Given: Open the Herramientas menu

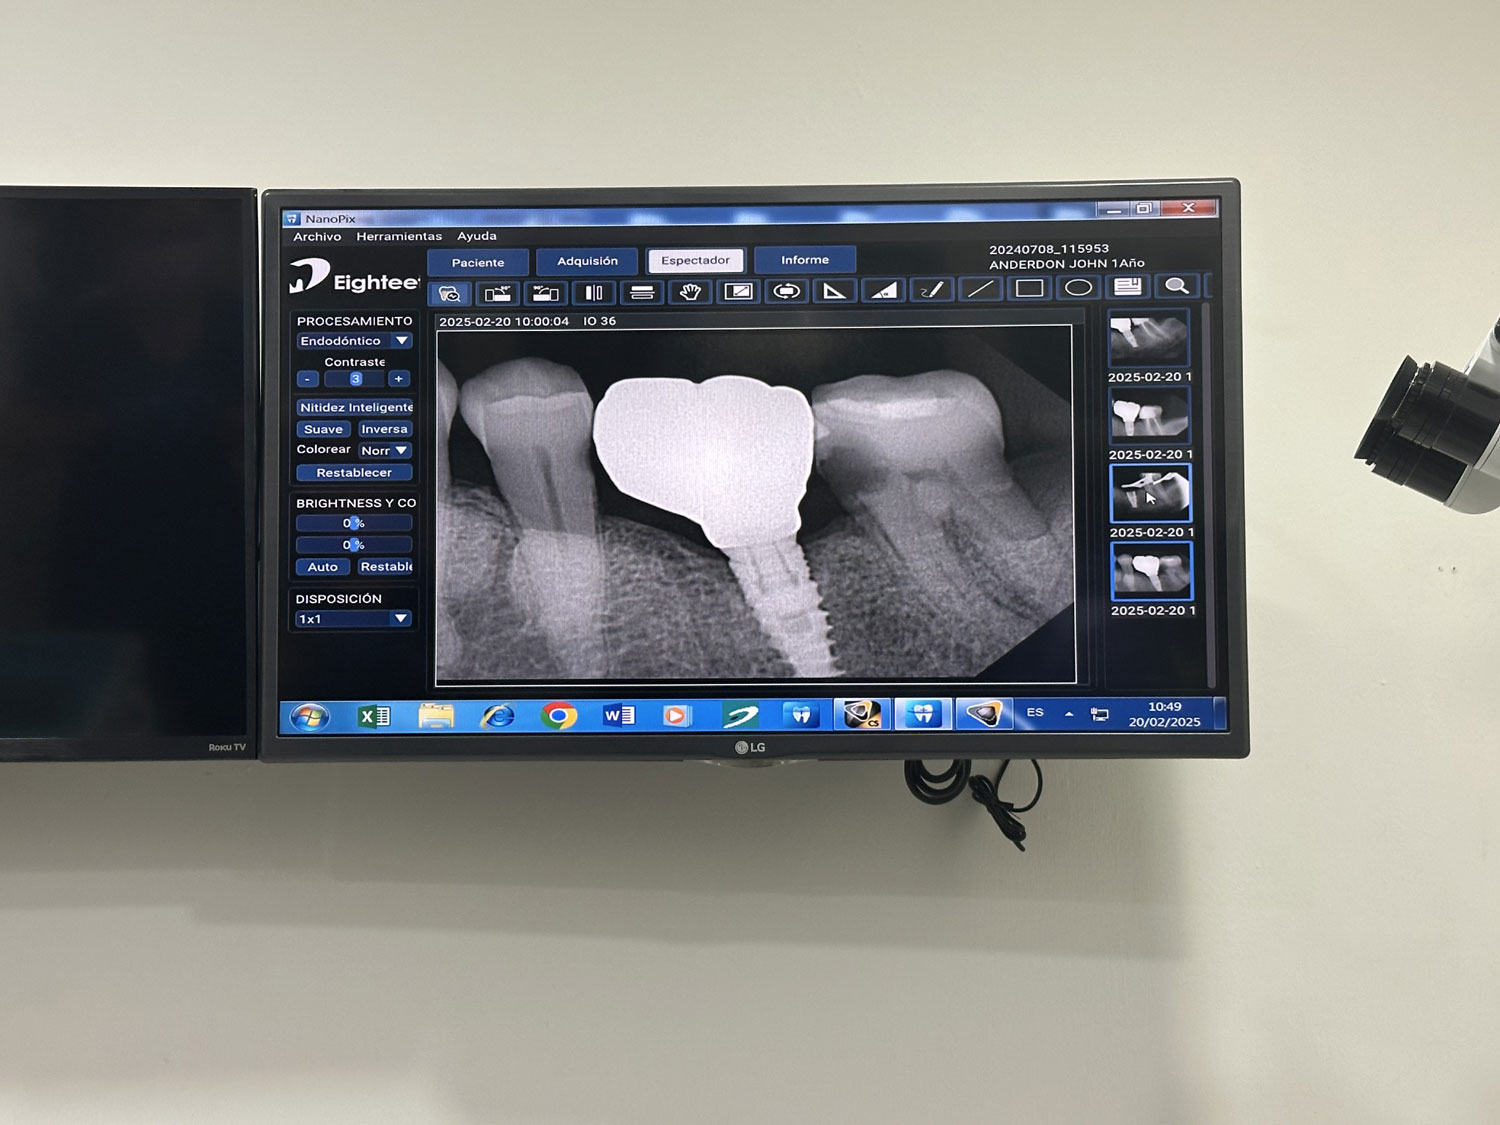Looking at the screenshot, I should (x=398, y=237).
